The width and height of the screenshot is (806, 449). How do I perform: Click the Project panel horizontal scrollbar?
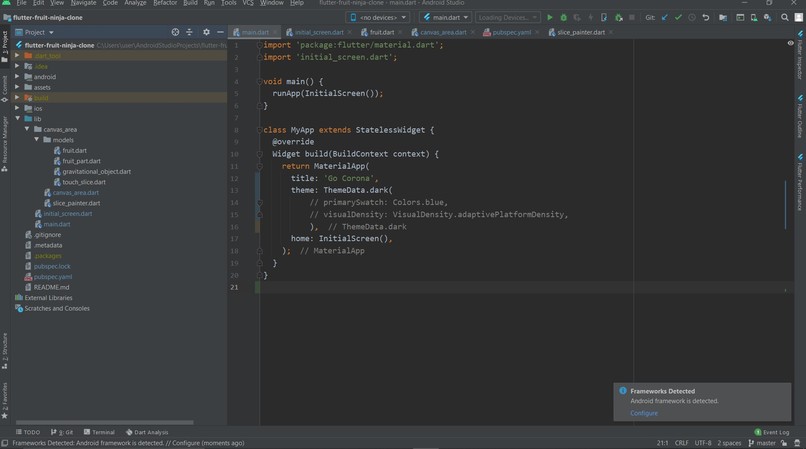[104, 422]
